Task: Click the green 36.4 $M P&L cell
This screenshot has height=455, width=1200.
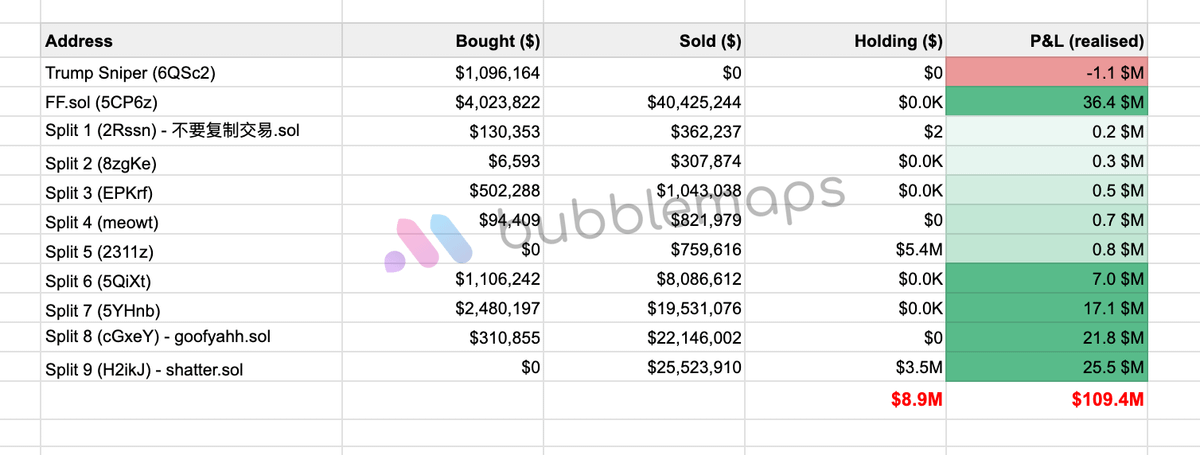Action: (x=1047, y=101)
